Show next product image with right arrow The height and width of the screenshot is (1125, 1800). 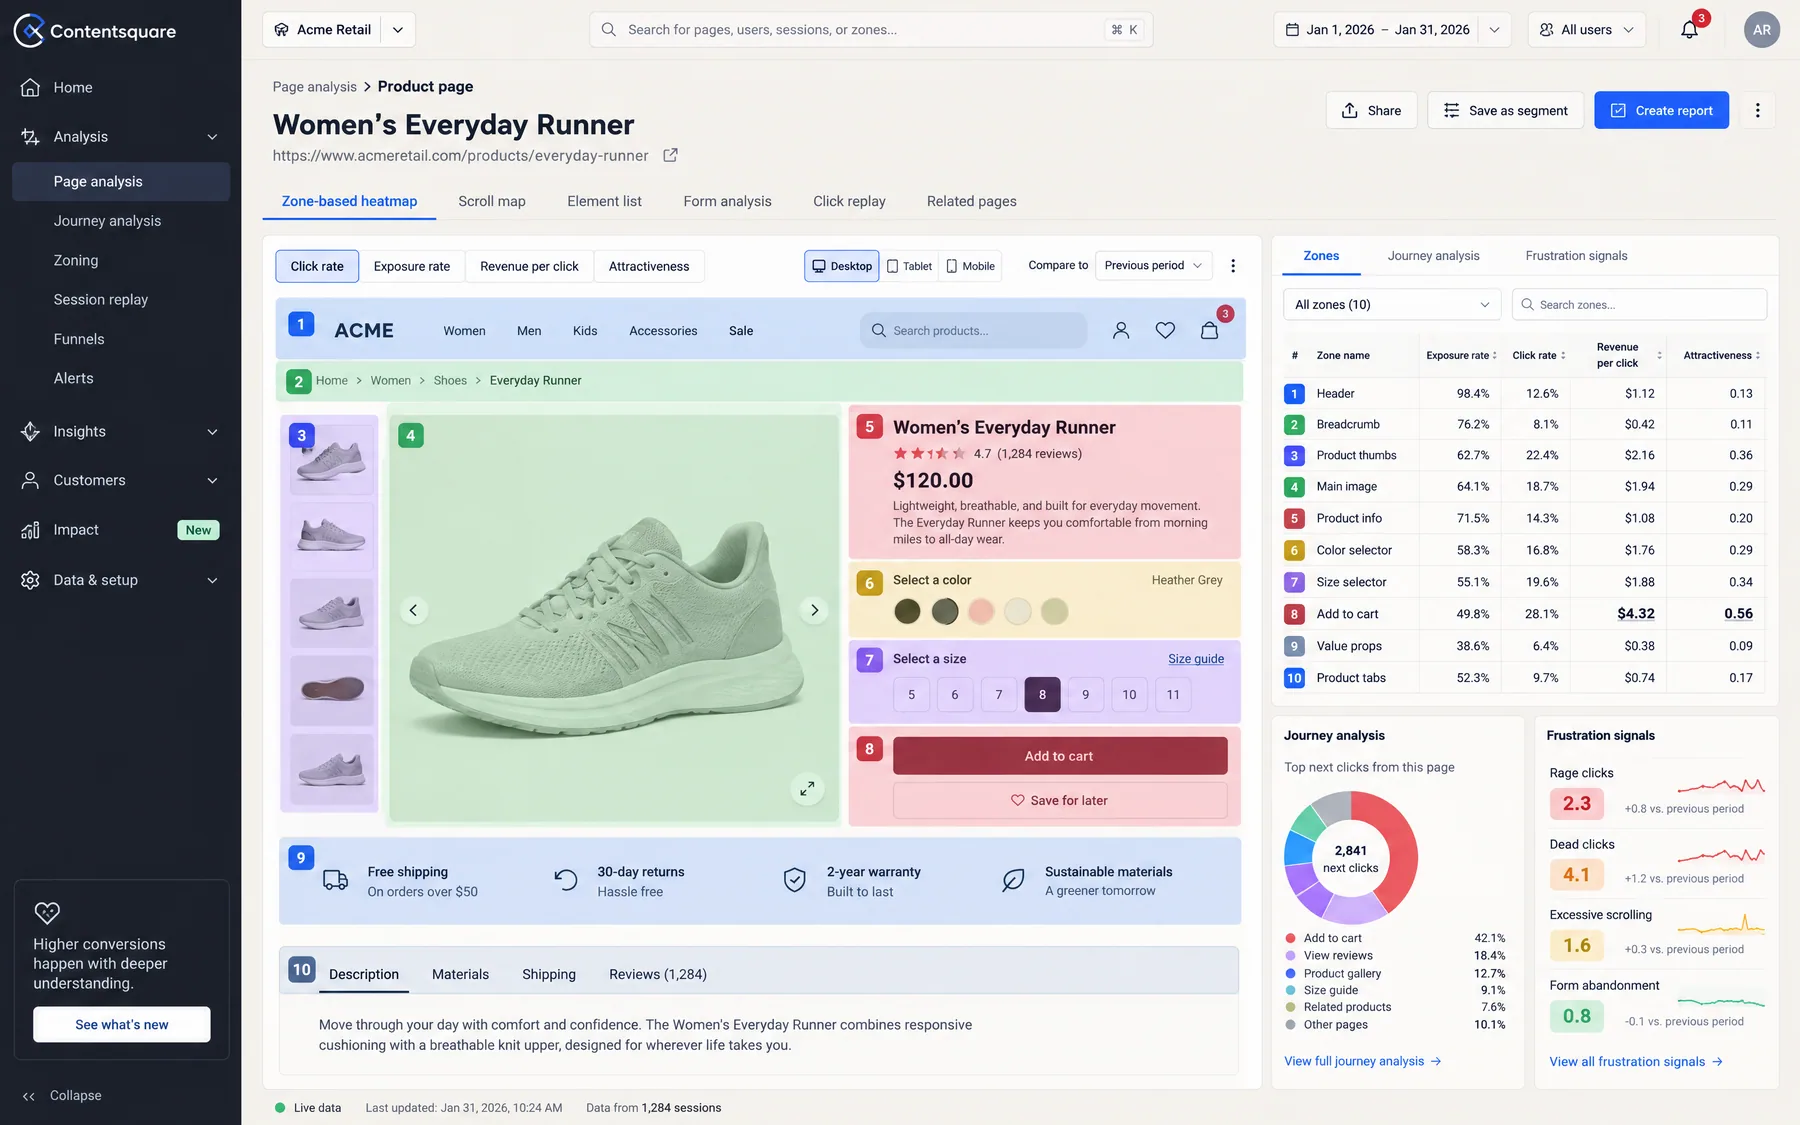click(814, 610)
